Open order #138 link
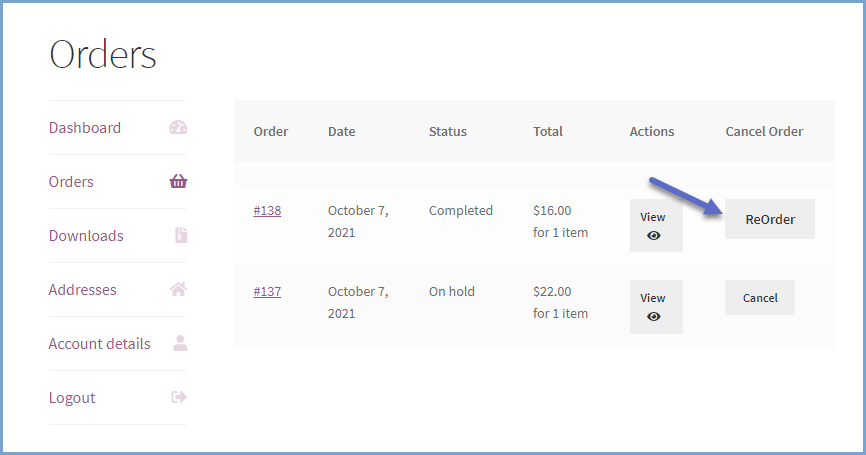 click(267, 210)
